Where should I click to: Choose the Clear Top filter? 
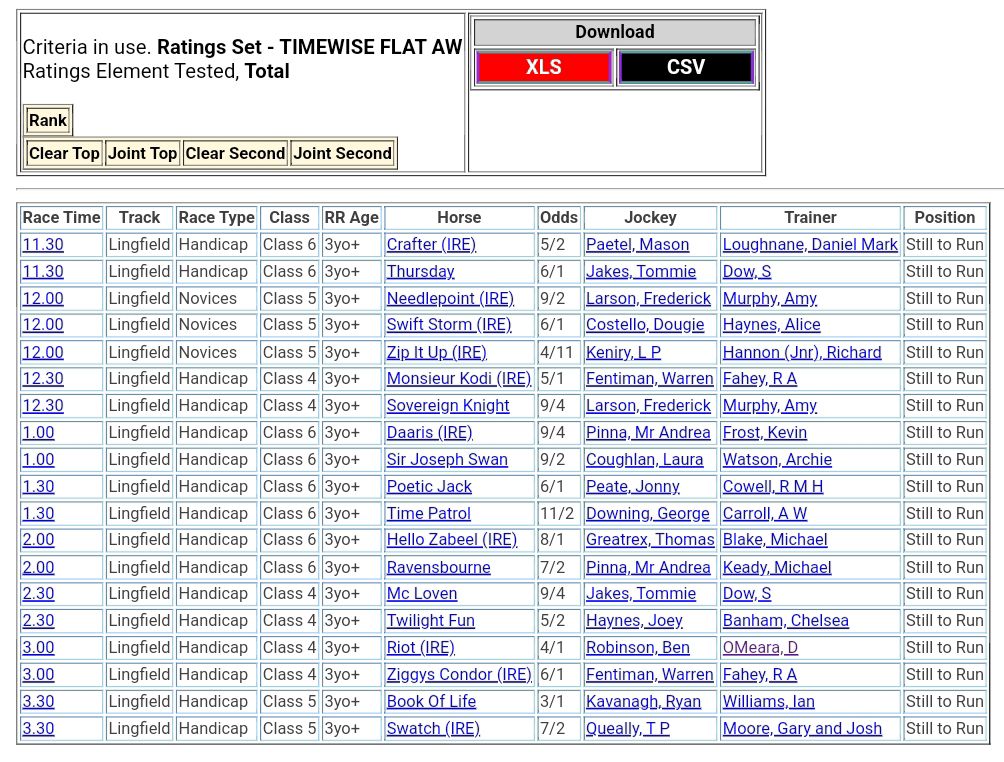(64, 153)
